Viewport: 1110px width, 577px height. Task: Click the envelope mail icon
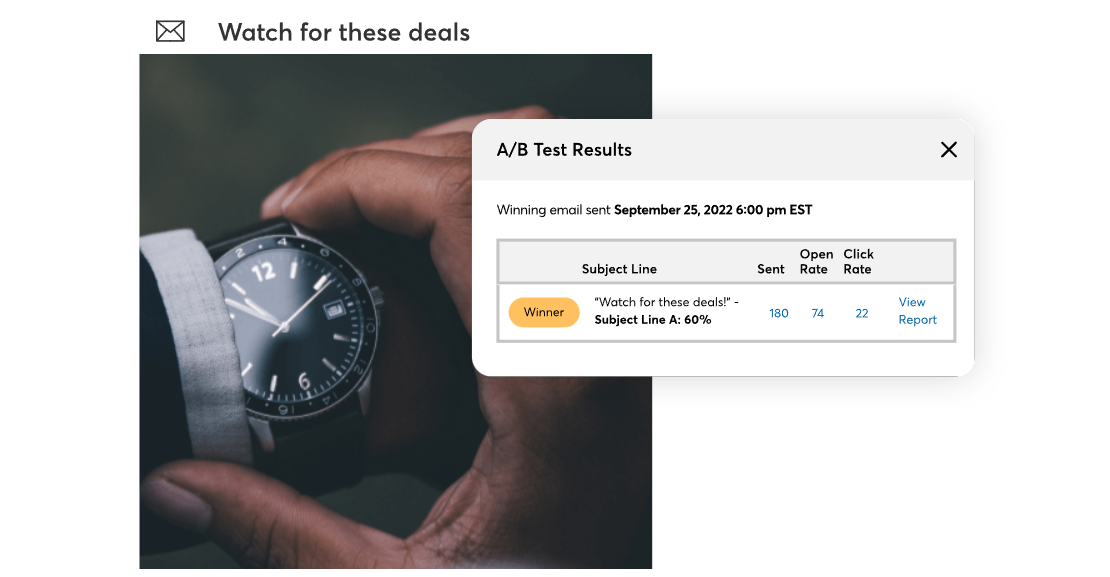point(170,31)
